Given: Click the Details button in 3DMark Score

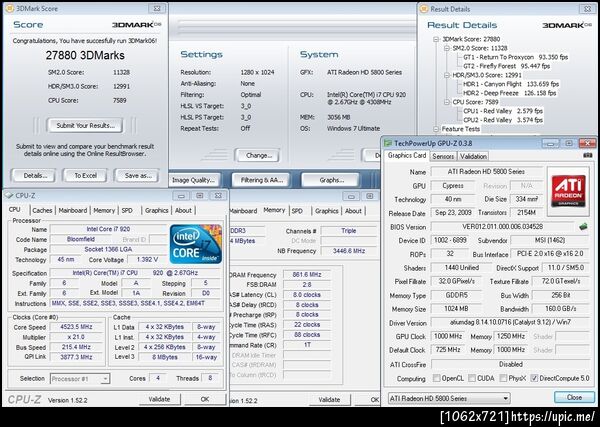Looking at the screenshot, I should pos(35,176).
